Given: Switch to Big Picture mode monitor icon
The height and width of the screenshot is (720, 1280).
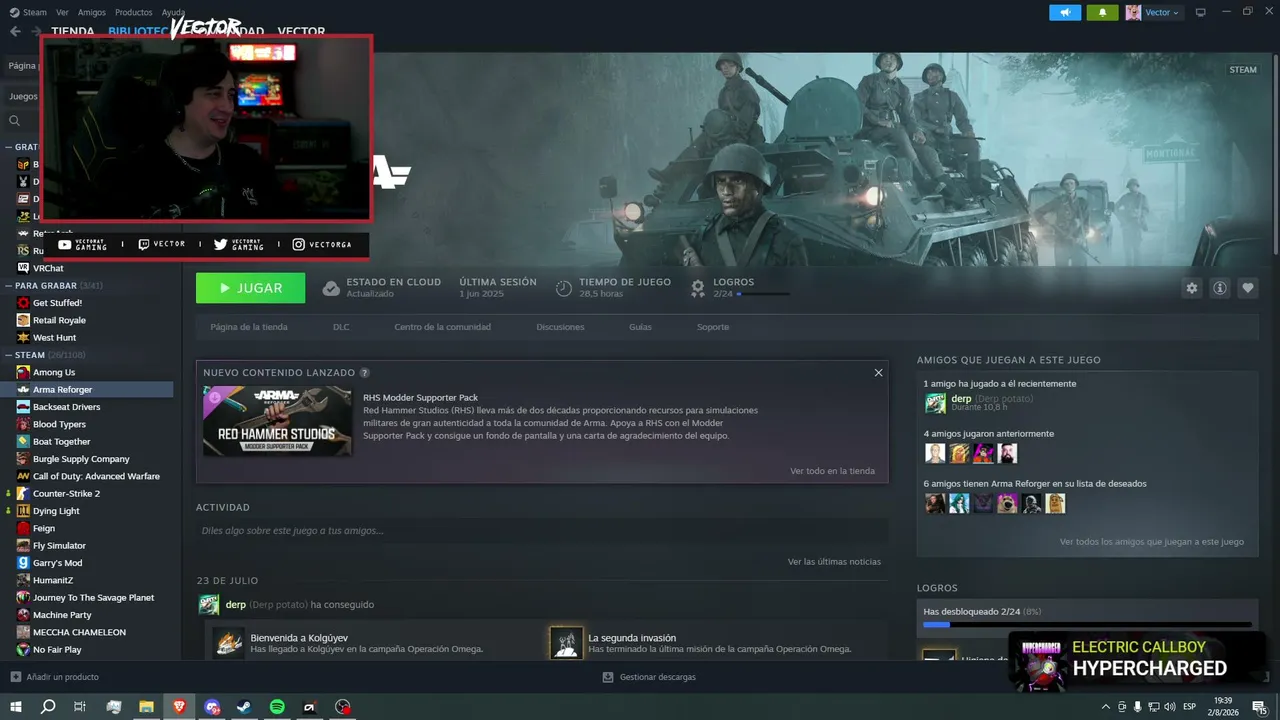Looking at the screenshot, I should point(1201,12).
